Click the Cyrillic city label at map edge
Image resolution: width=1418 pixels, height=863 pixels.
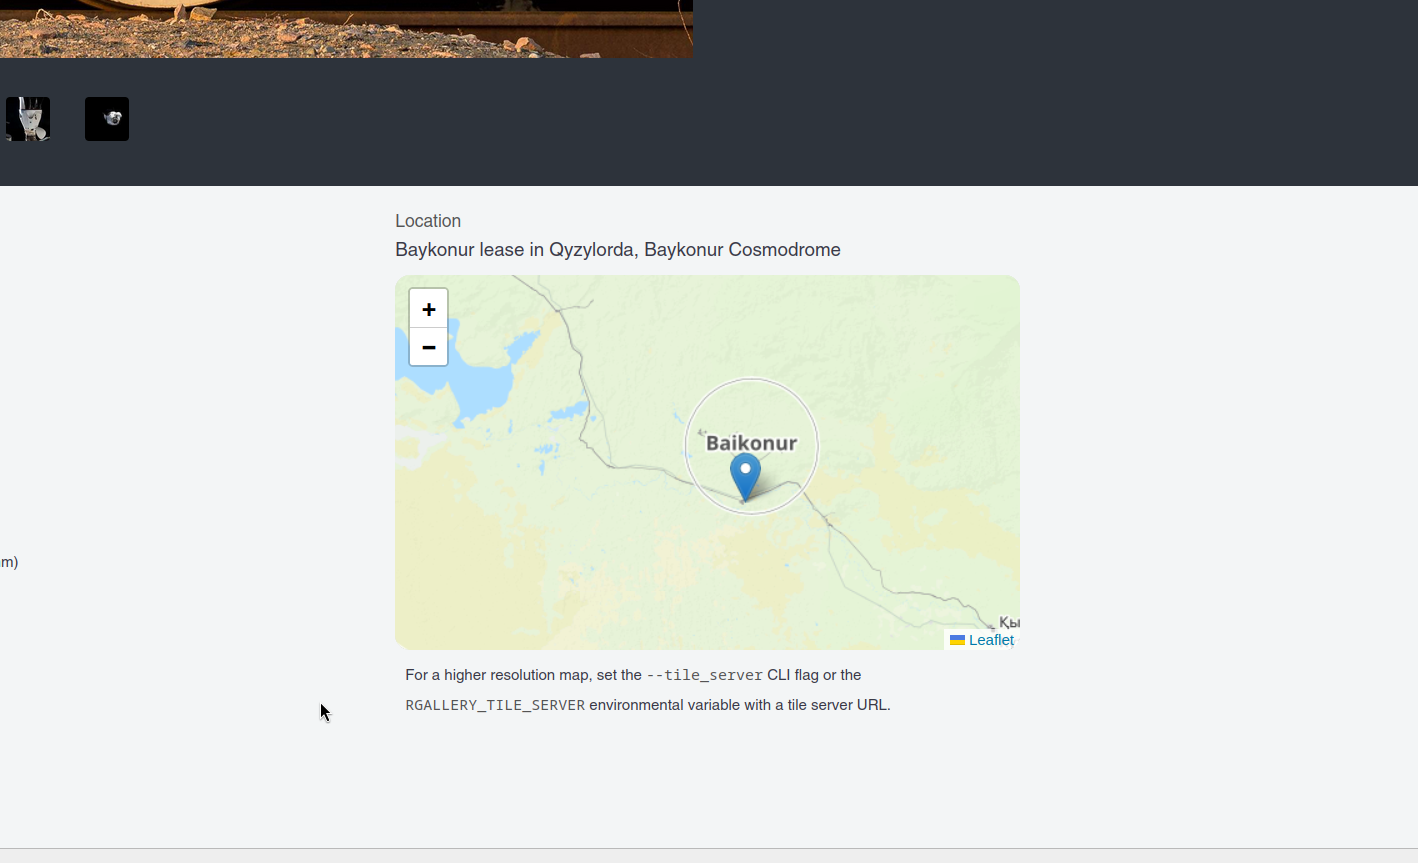point(1009,622)
